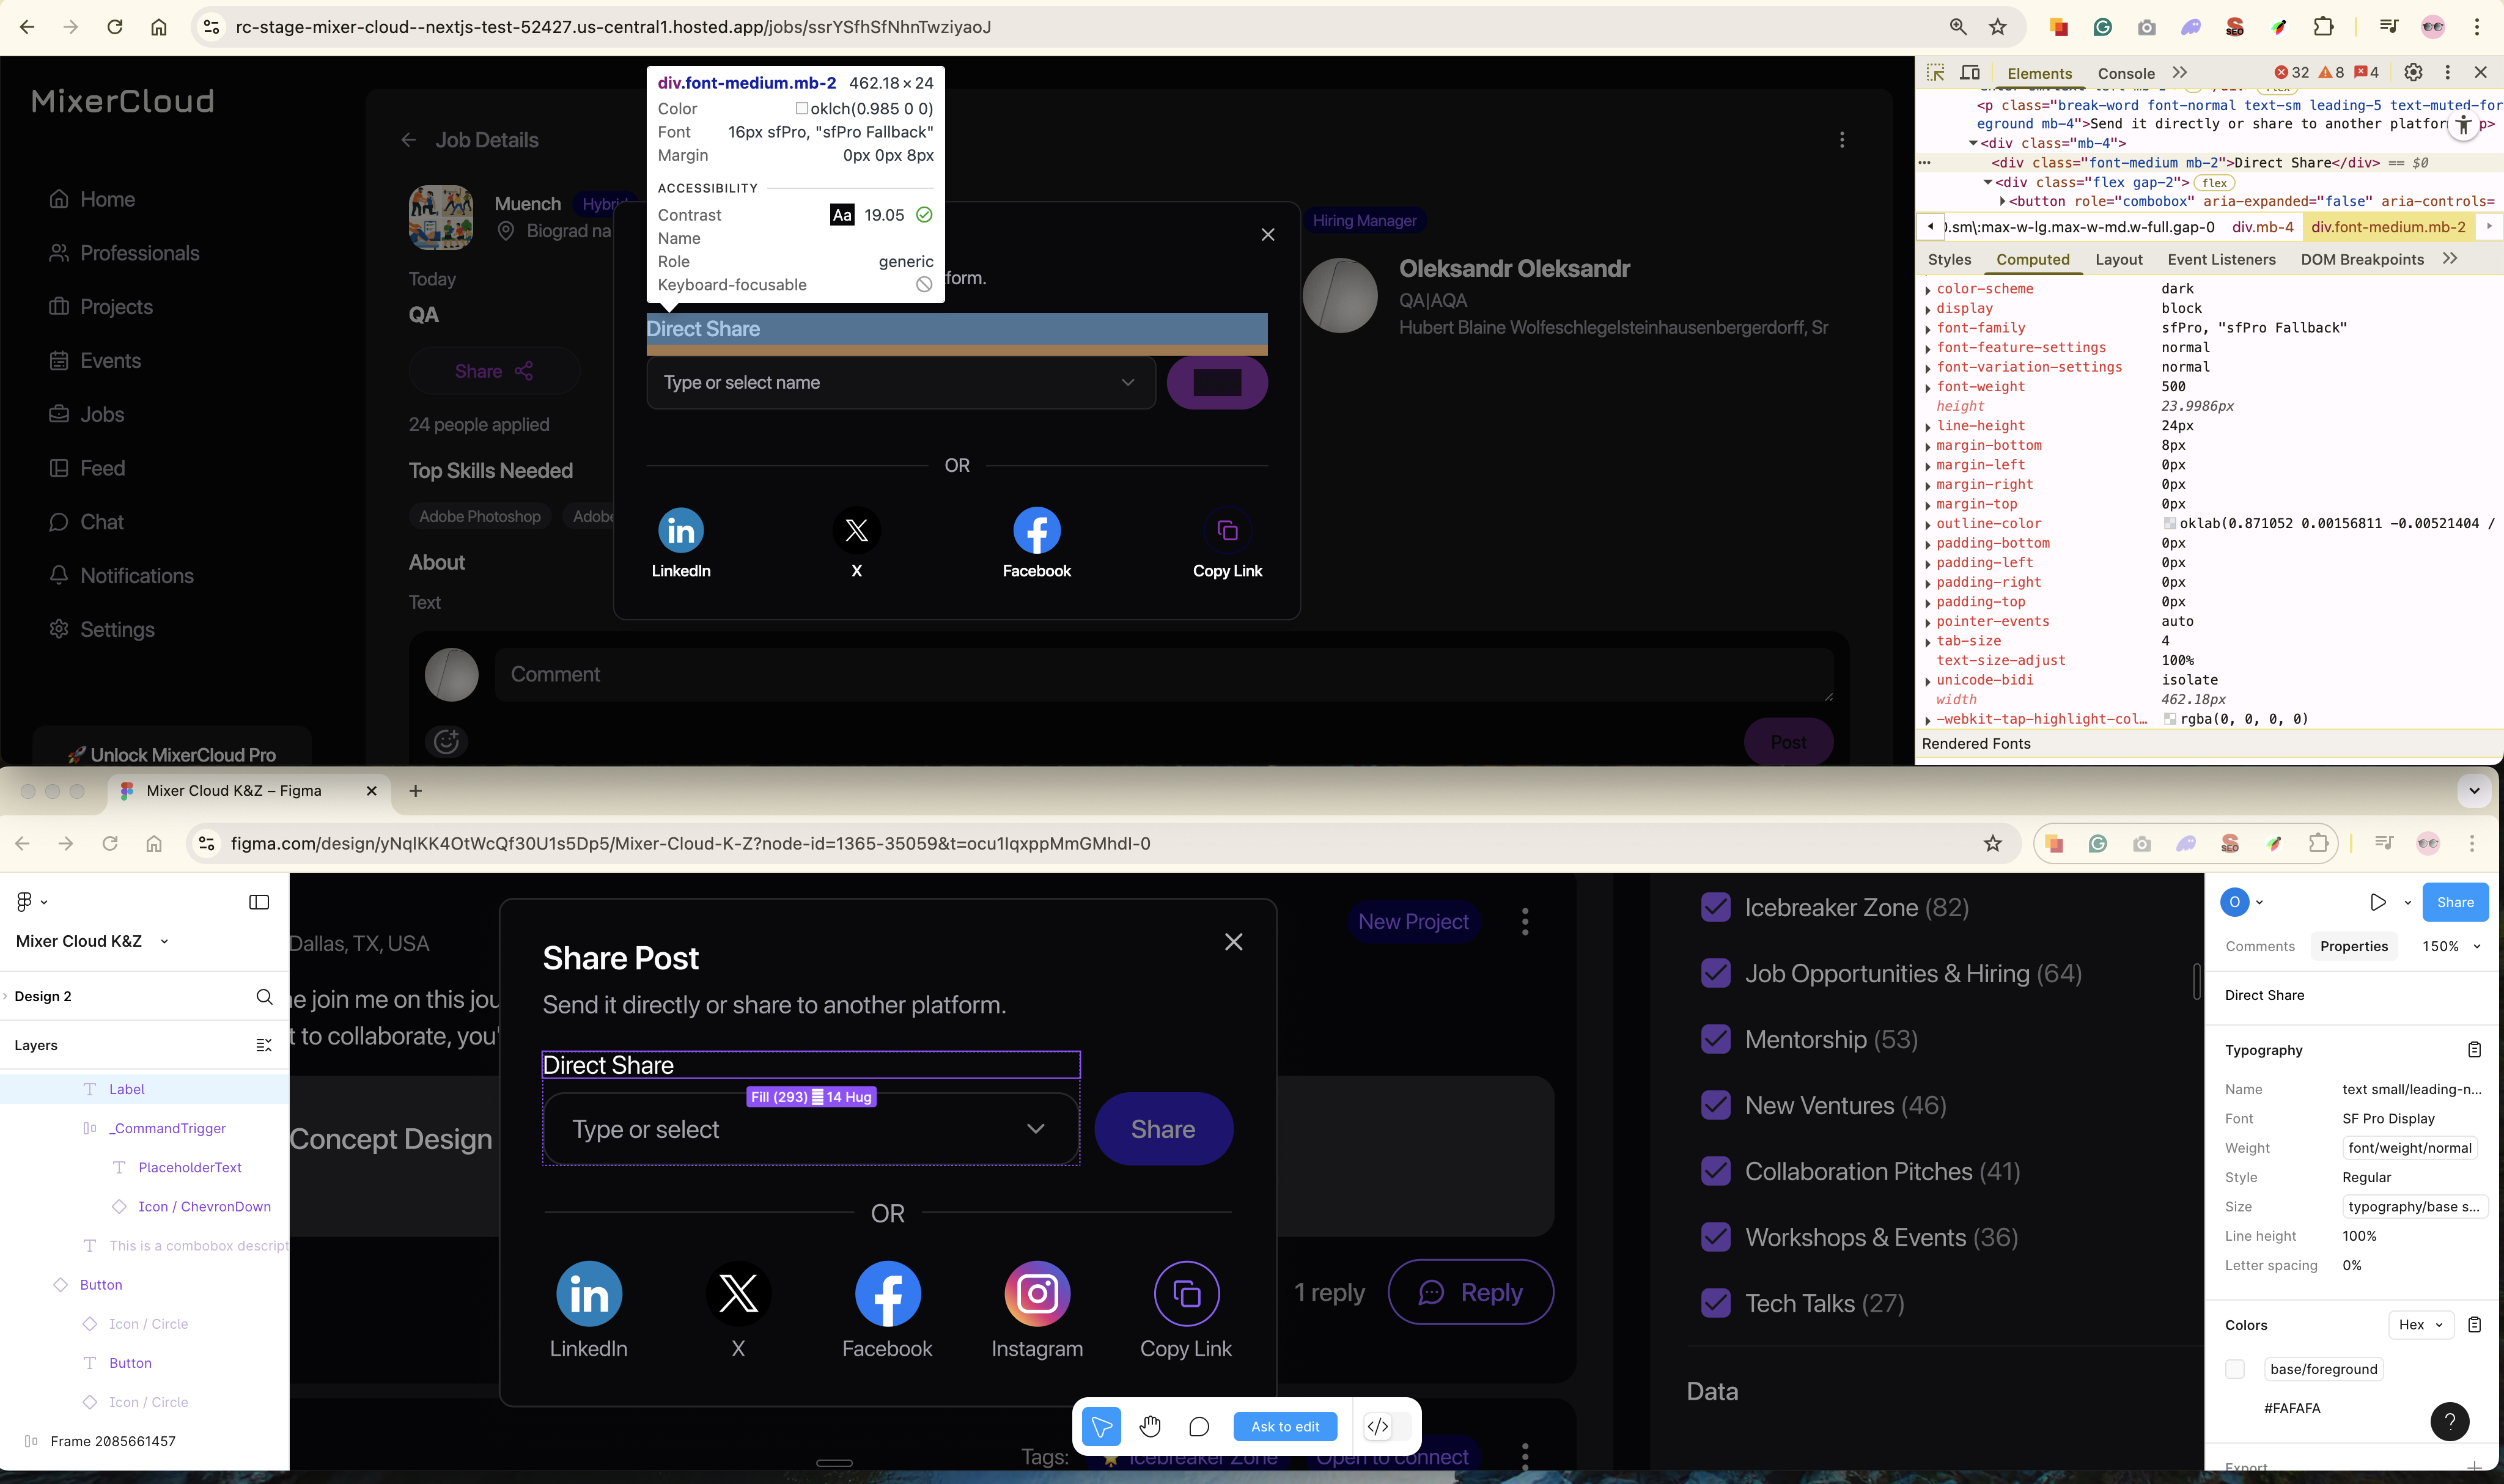Click the LinkedIn share icon in the dialog
The height and width of the screenshot is (1484, 2504).
[681, 531]
